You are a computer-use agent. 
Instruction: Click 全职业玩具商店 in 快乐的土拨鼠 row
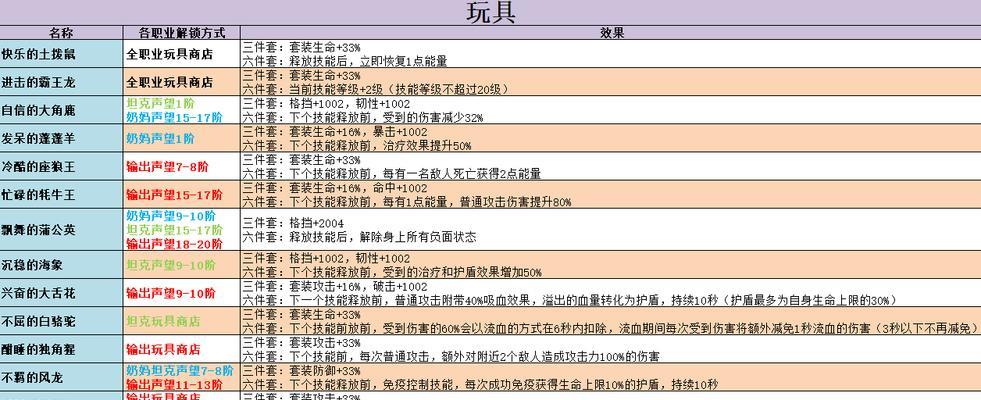(170, 54)
